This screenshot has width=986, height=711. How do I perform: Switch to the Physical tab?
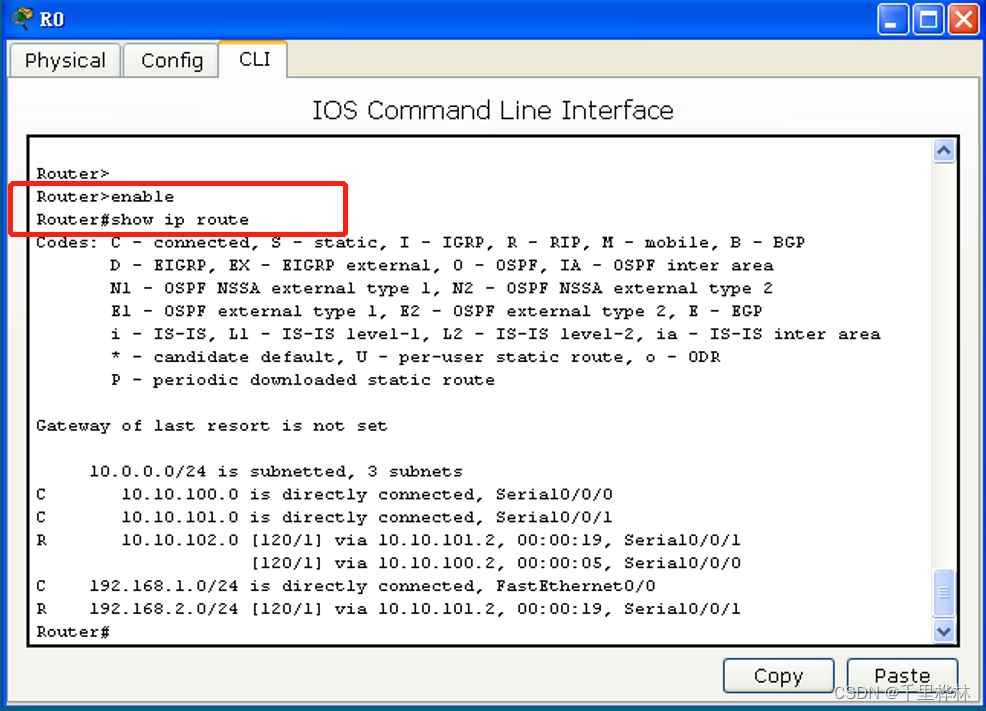coord(65,60)
